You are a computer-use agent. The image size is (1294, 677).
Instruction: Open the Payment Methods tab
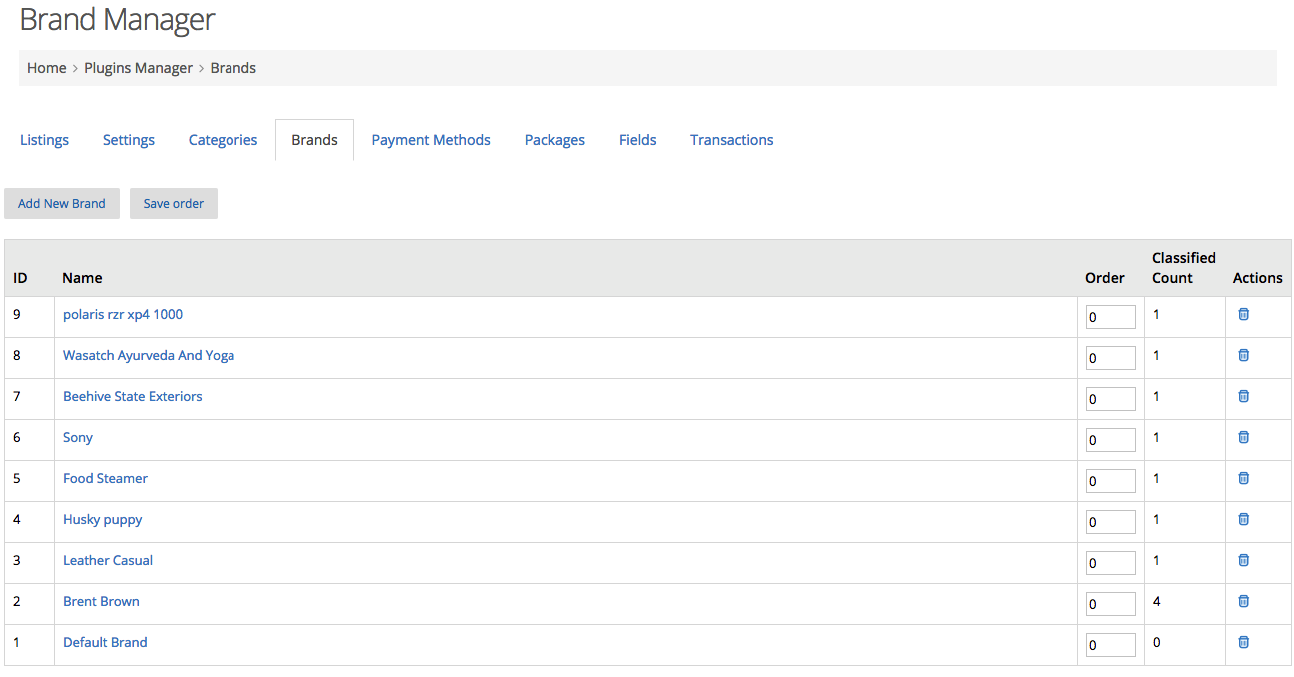431,140
